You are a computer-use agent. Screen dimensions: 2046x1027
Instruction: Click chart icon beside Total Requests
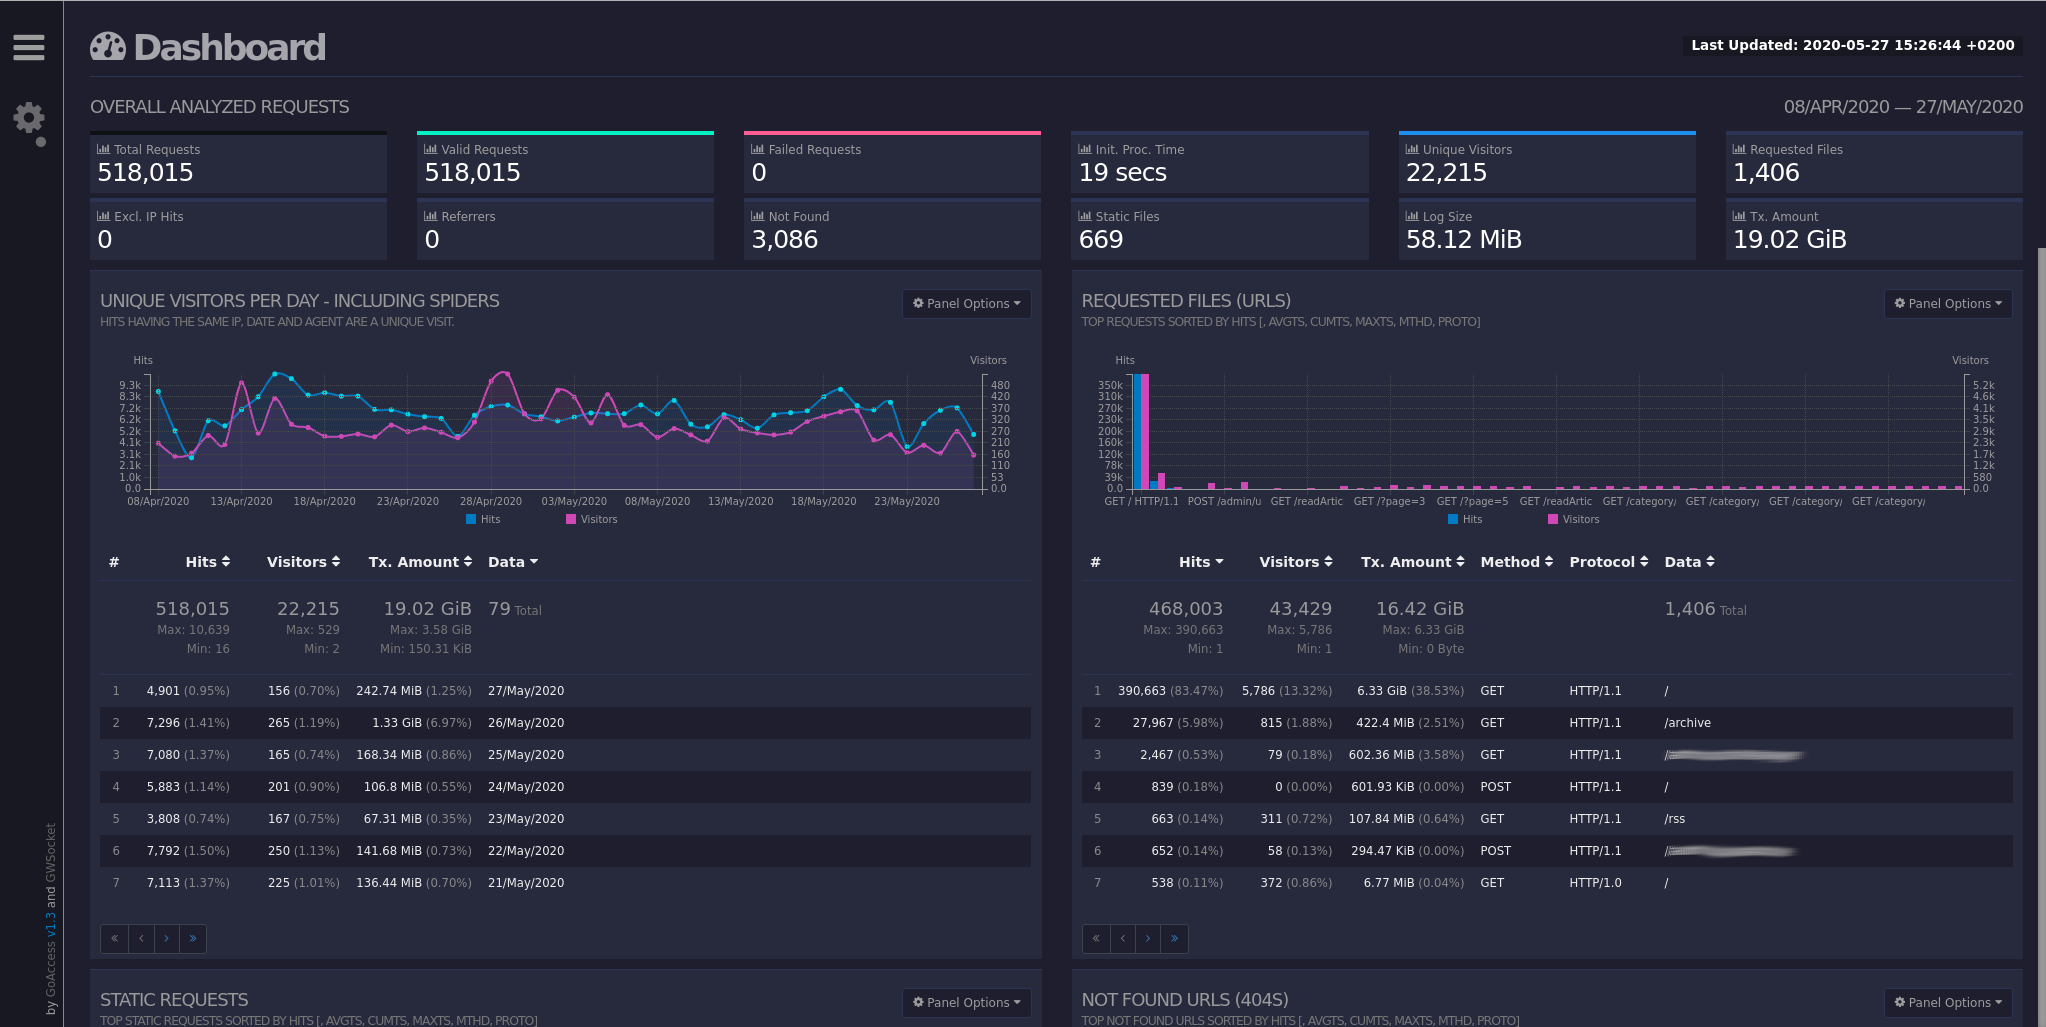point(103,149)
